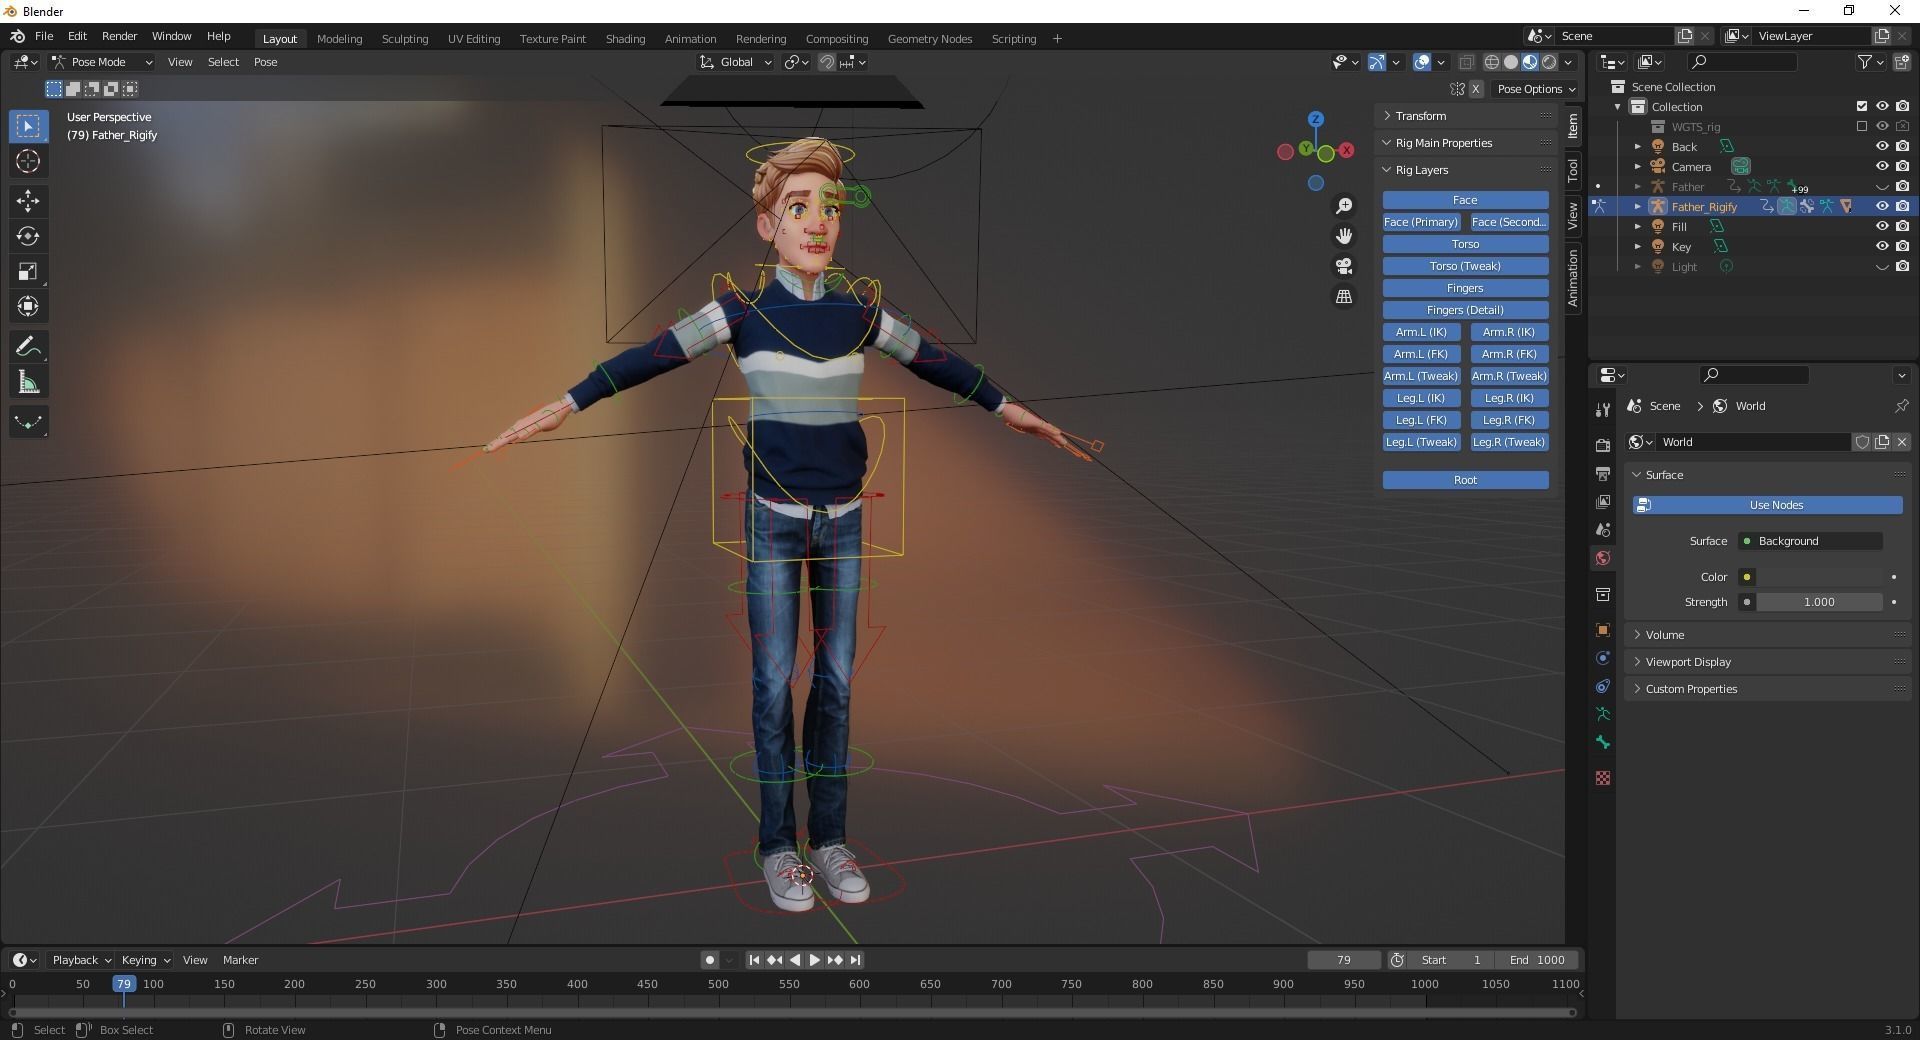
Task: Open the Pose menu in viewport header
Action: coord(265,62)
